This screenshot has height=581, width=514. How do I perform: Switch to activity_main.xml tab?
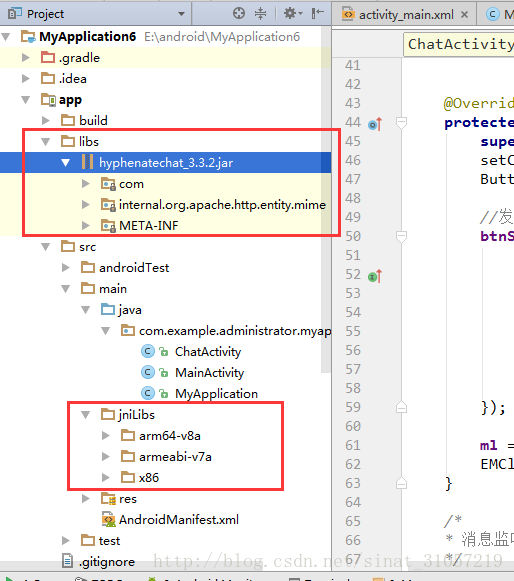click(x=406, y=15)
